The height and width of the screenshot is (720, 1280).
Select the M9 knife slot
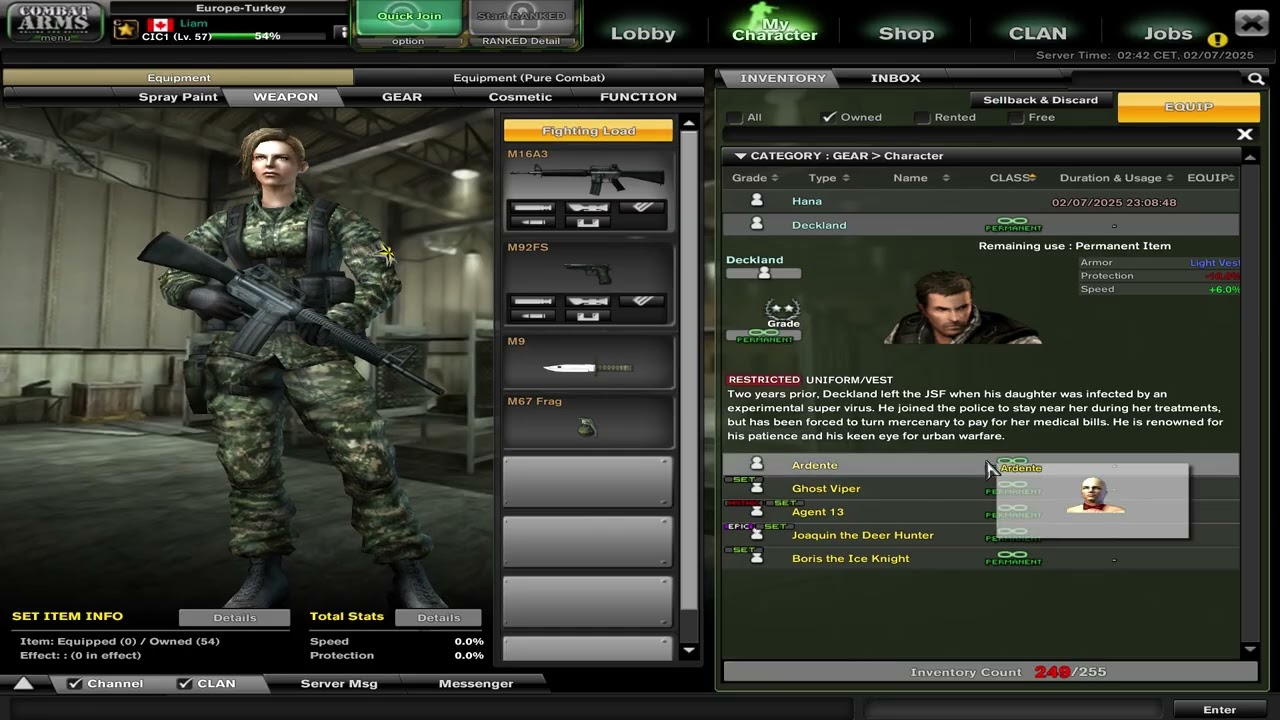pos(588,362)
